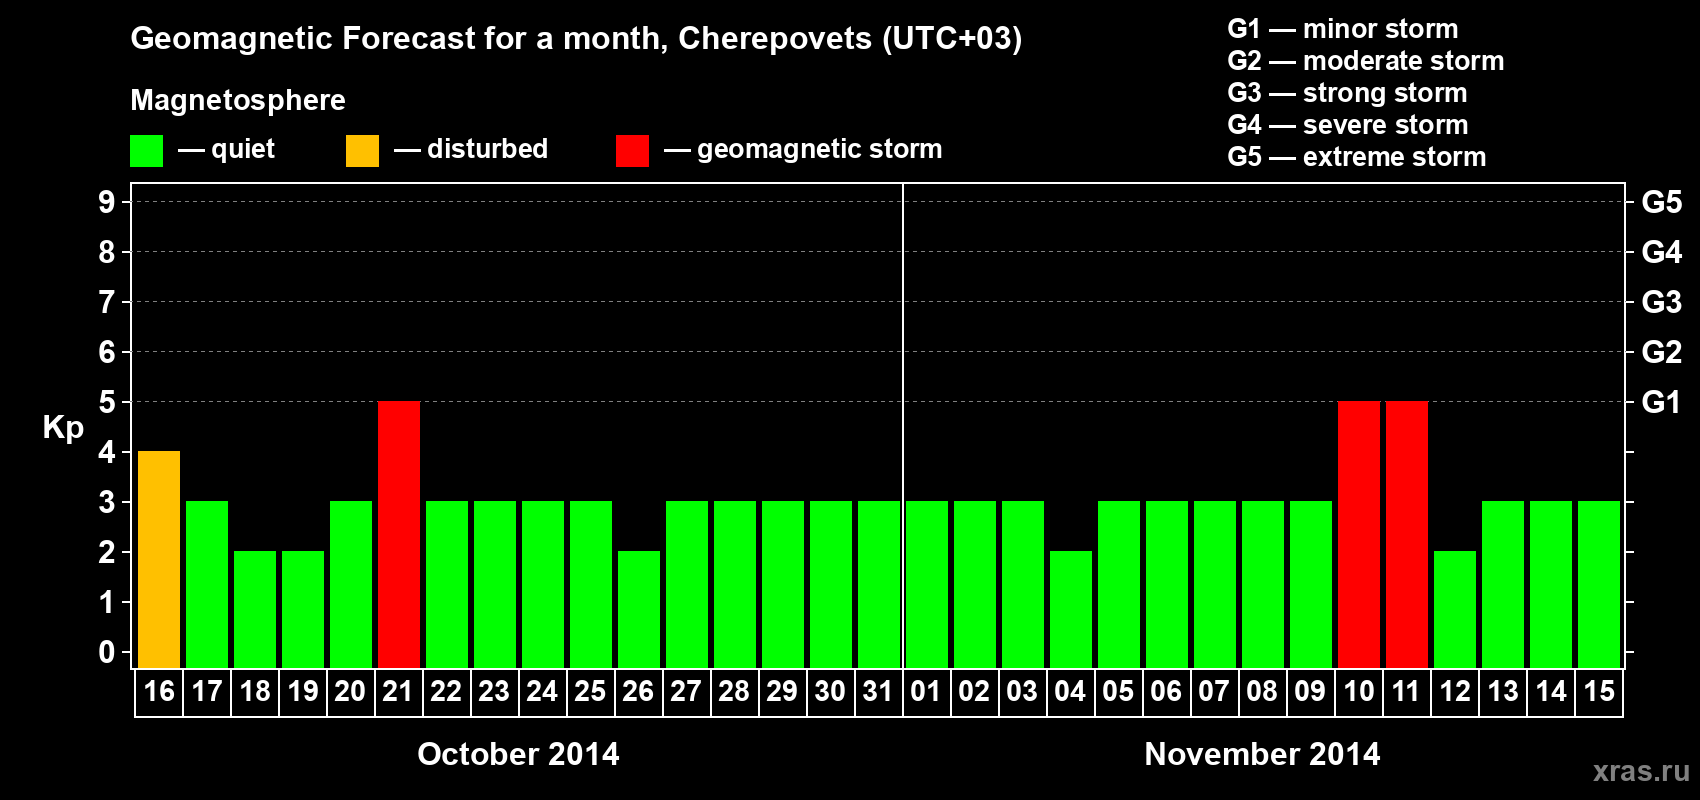The width and height of the screenshot is (1700, 800).
Task: Click the green bar for November 04
Action: pos(1071,609)
